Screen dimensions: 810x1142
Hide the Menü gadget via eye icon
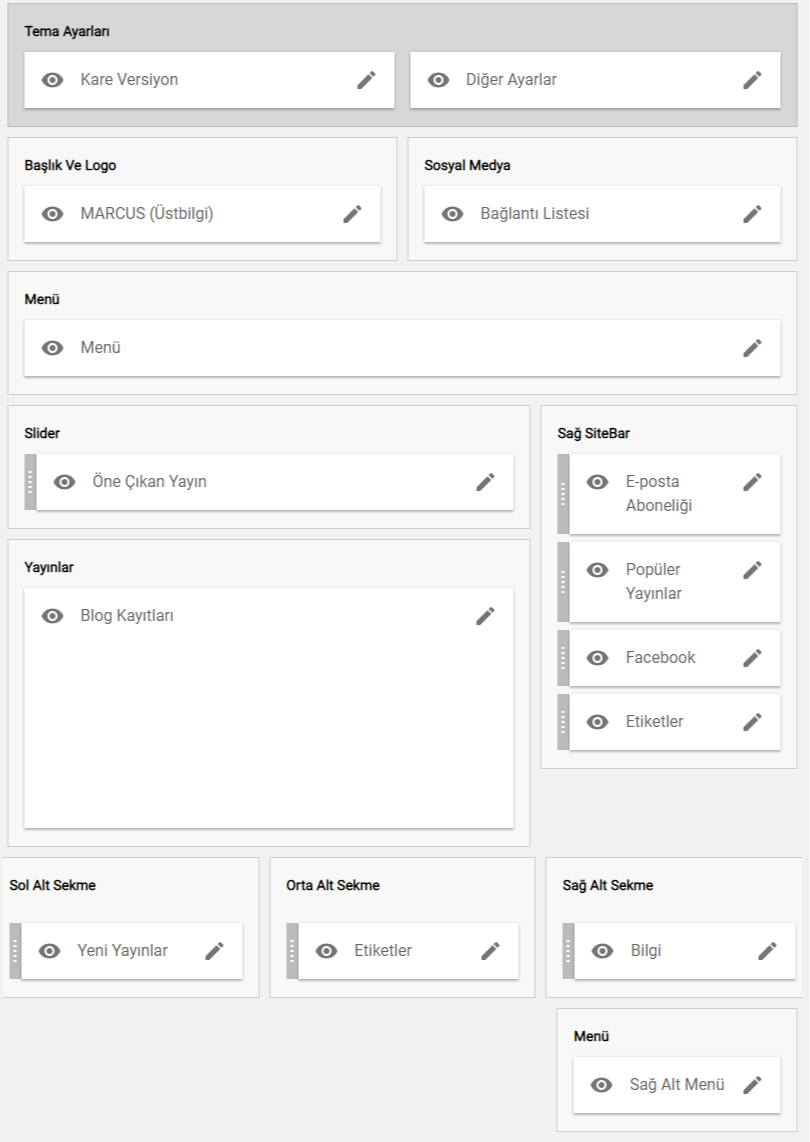point(52,348)
